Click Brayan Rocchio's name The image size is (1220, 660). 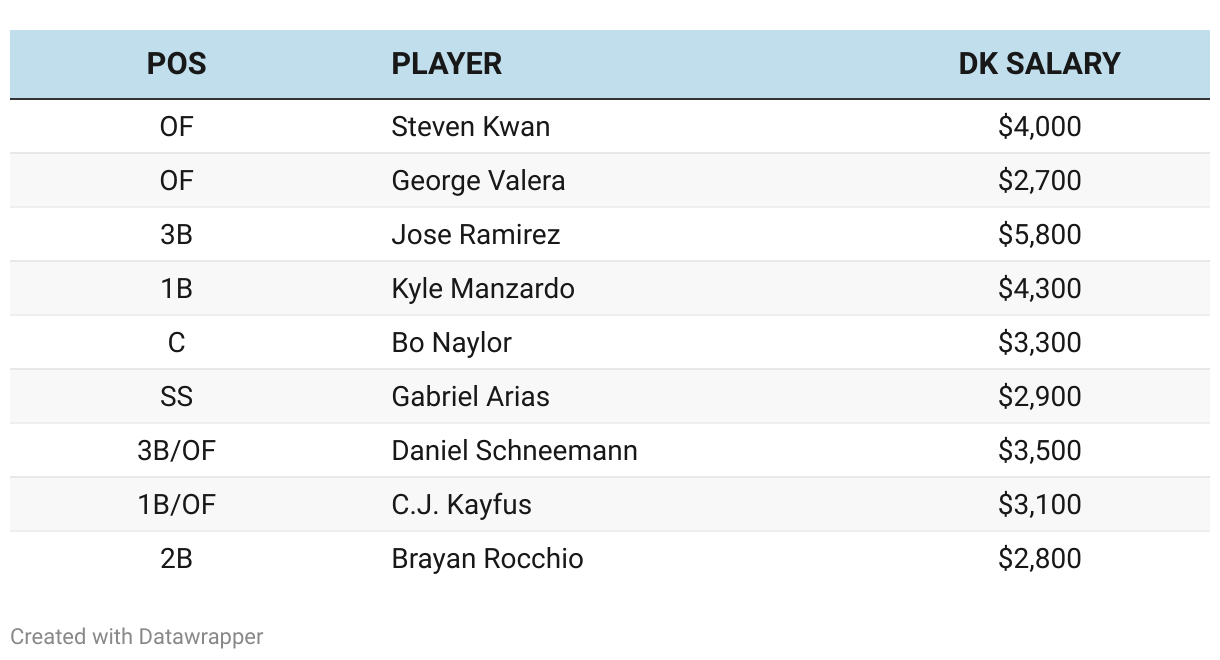pyautogui.click(x=487, y=559)
